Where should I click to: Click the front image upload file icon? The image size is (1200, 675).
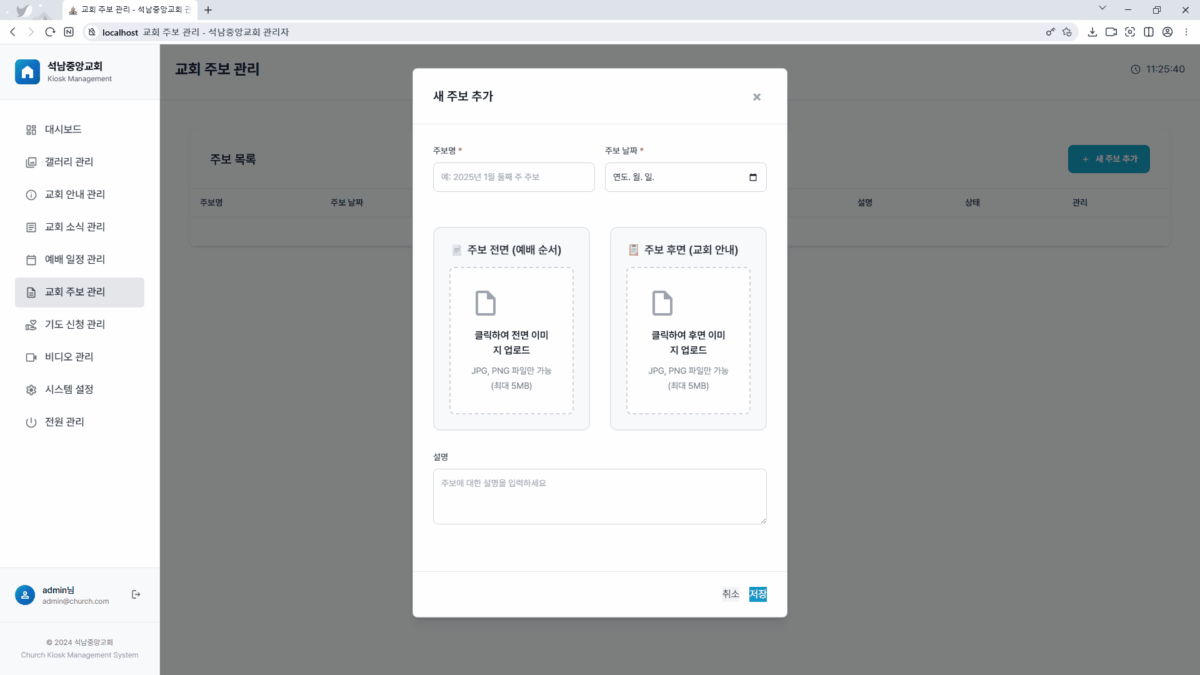tap(485, 303)
